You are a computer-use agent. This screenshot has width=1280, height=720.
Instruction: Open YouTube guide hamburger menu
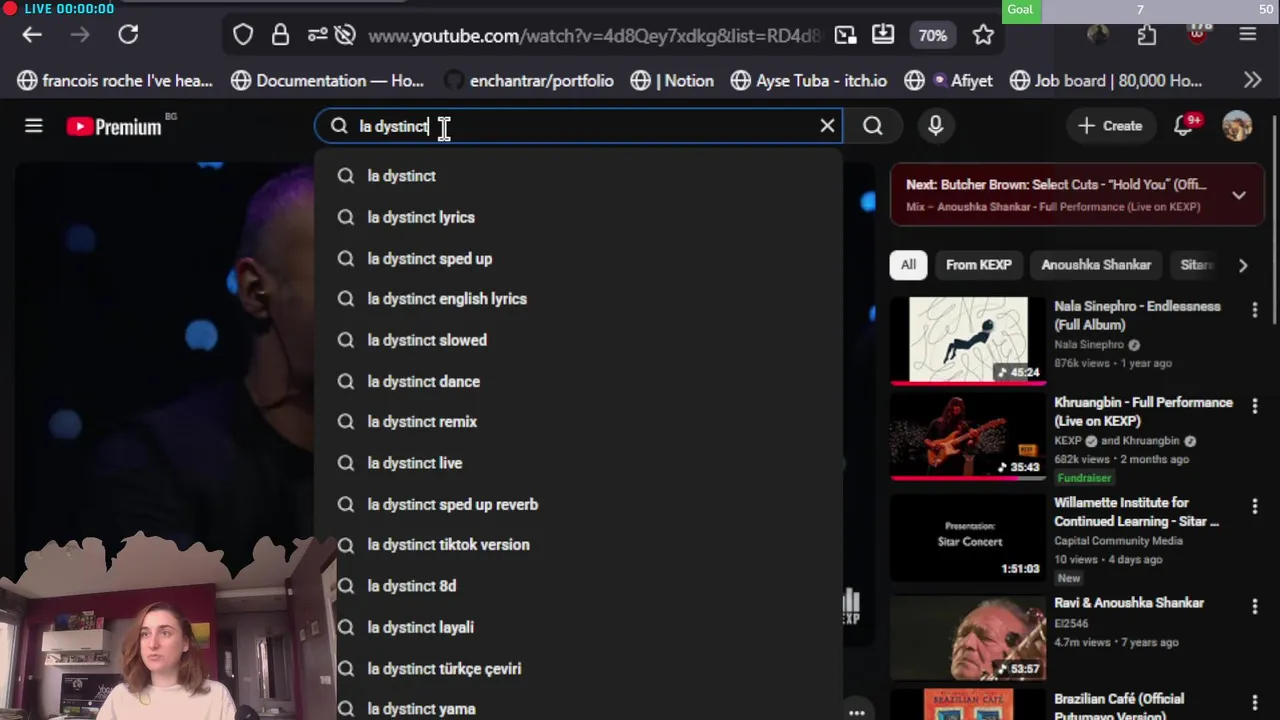(34, 126)
